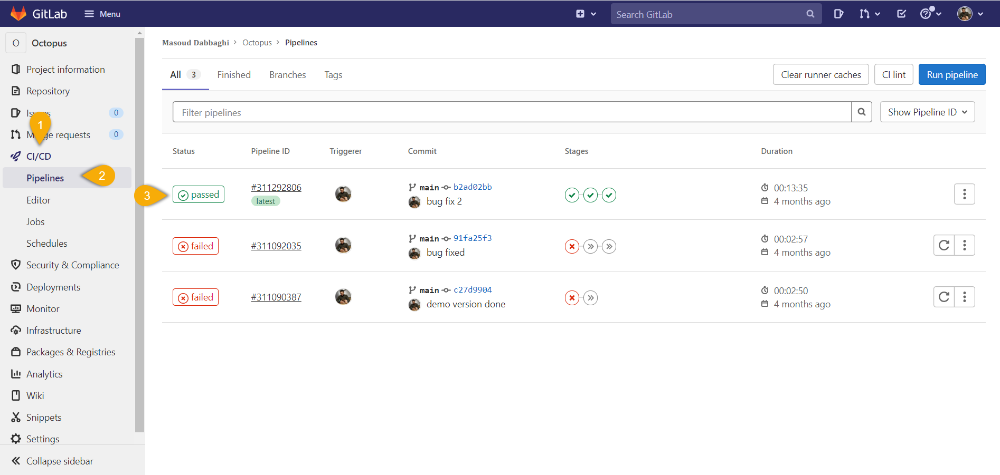The width and height of the screenshot is (1000, 475).
Task: Click the Wiki icon in sidebar
Action: tap(16, 395)
